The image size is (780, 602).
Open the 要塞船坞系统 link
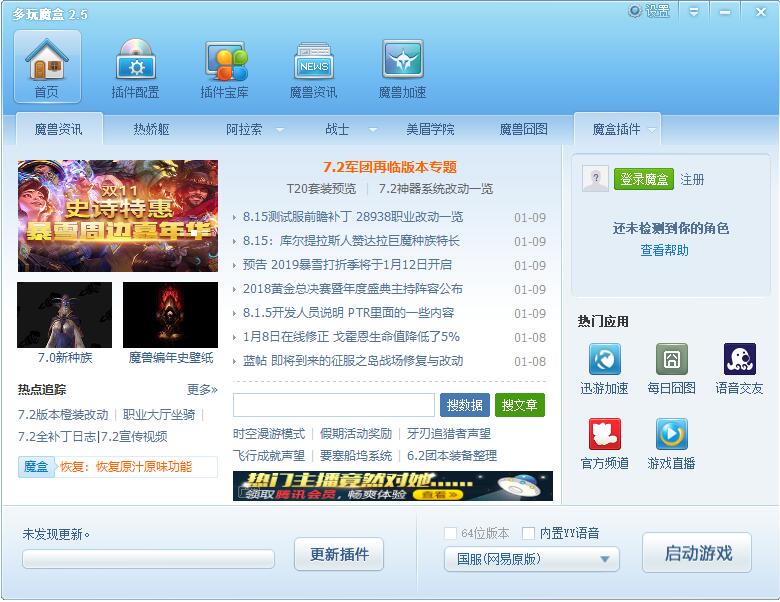356,456
